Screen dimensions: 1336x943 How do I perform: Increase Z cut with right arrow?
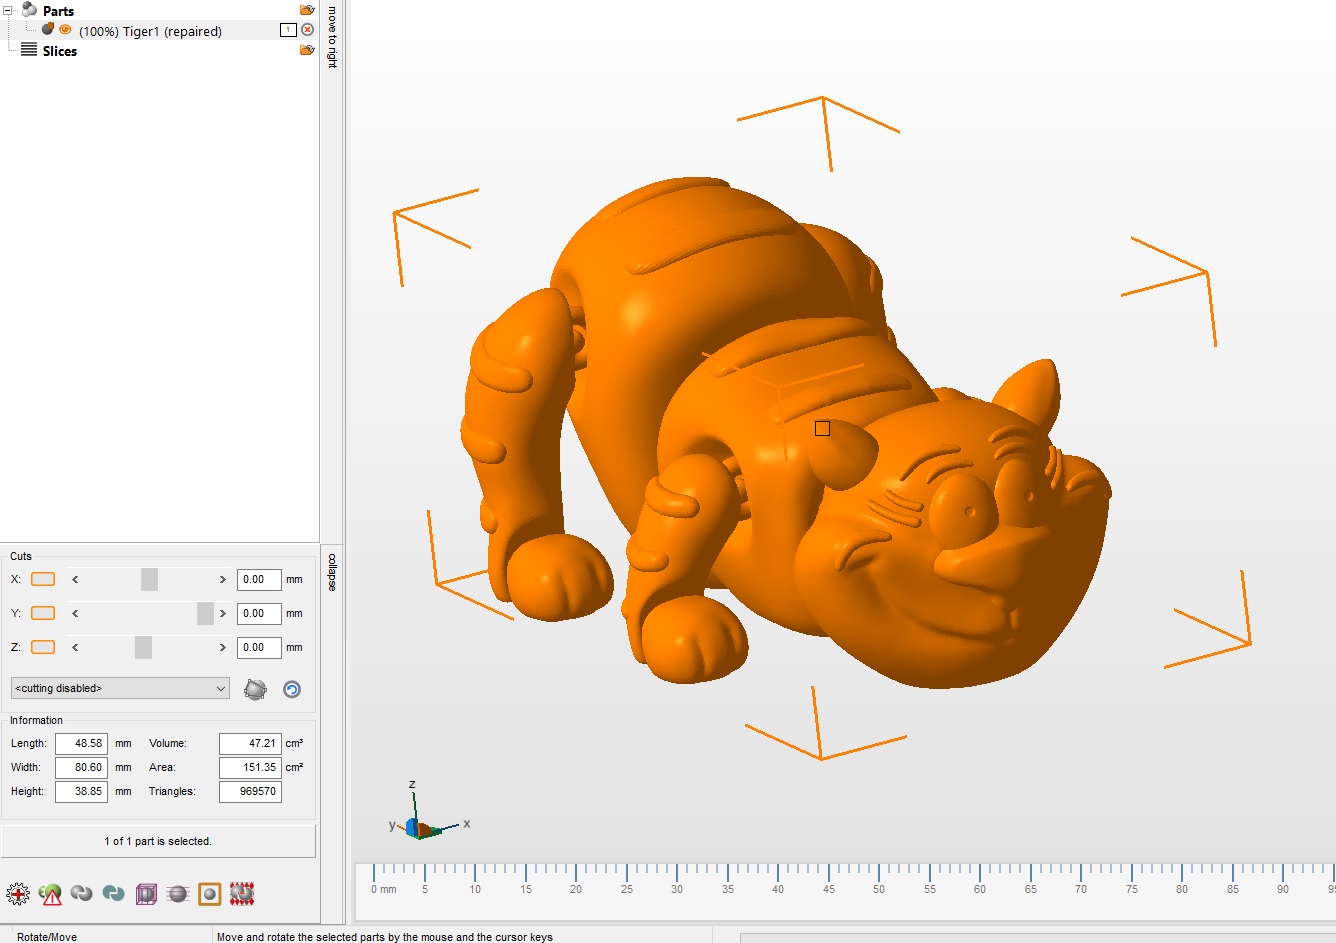click(222, 647)
